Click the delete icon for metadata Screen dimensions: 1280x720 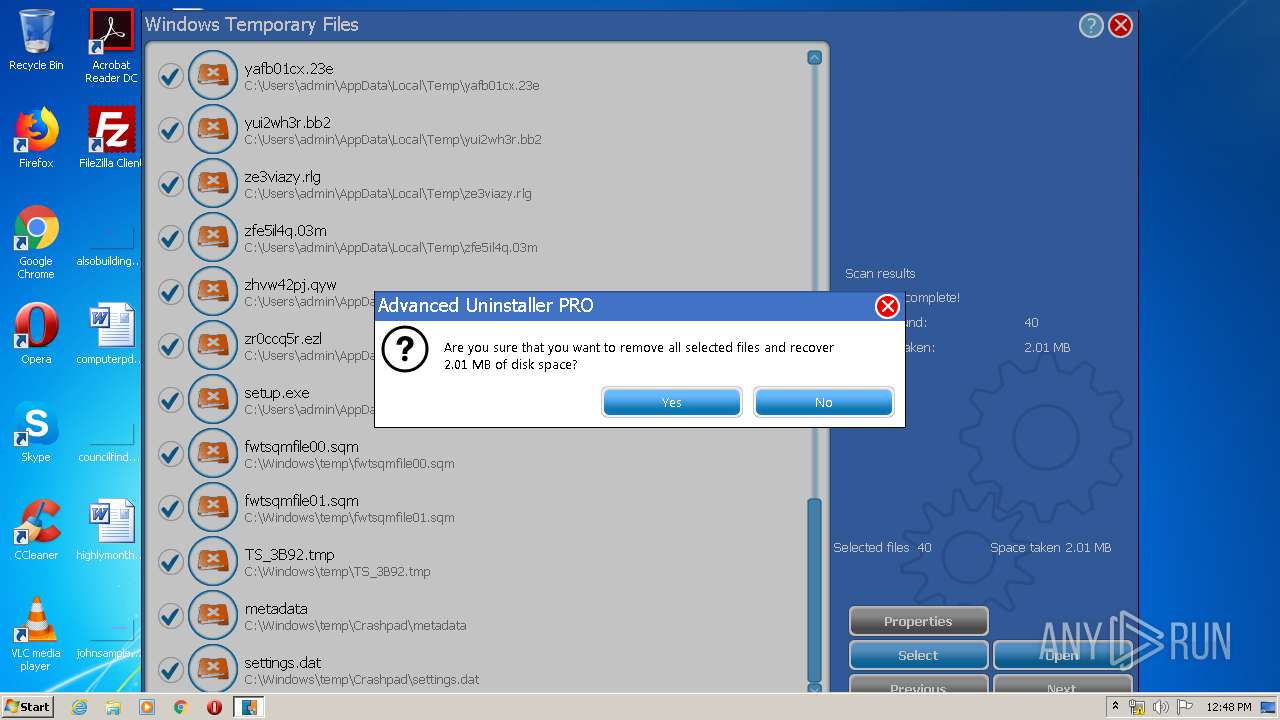[212, 615]
